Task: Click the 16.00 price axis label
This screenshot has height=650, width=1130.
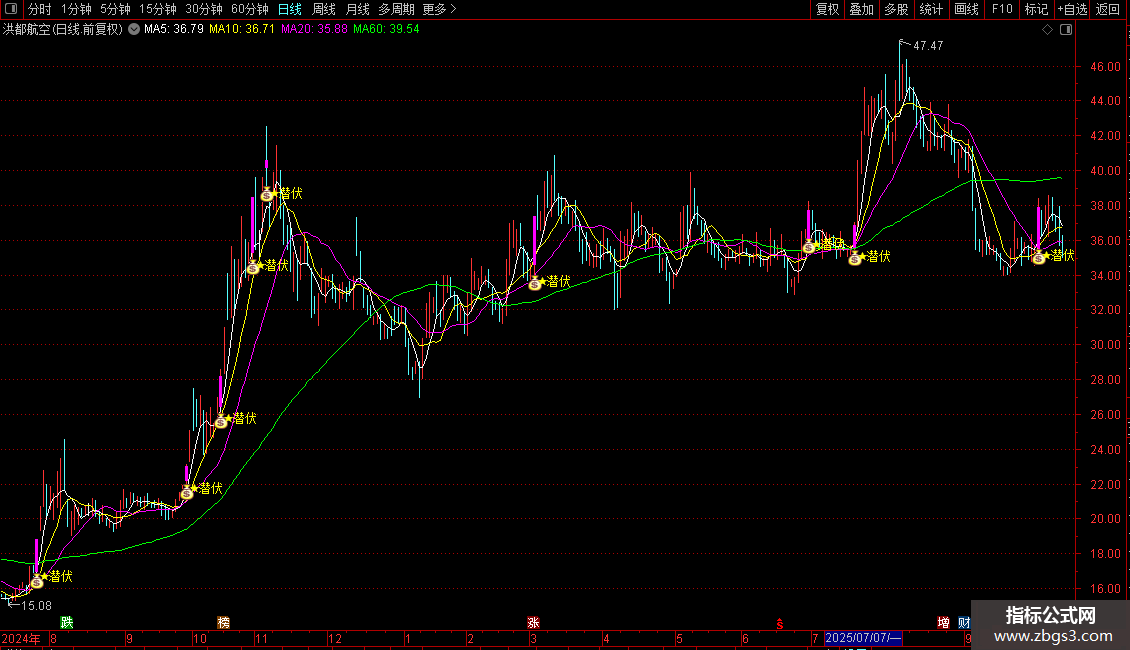Action: tap(1105, 588)
